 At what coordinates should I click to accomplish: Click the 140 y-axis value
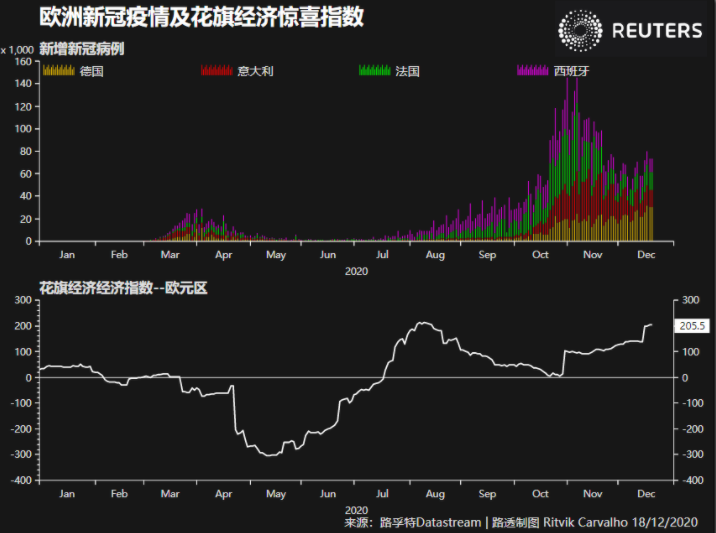point(24,84)
